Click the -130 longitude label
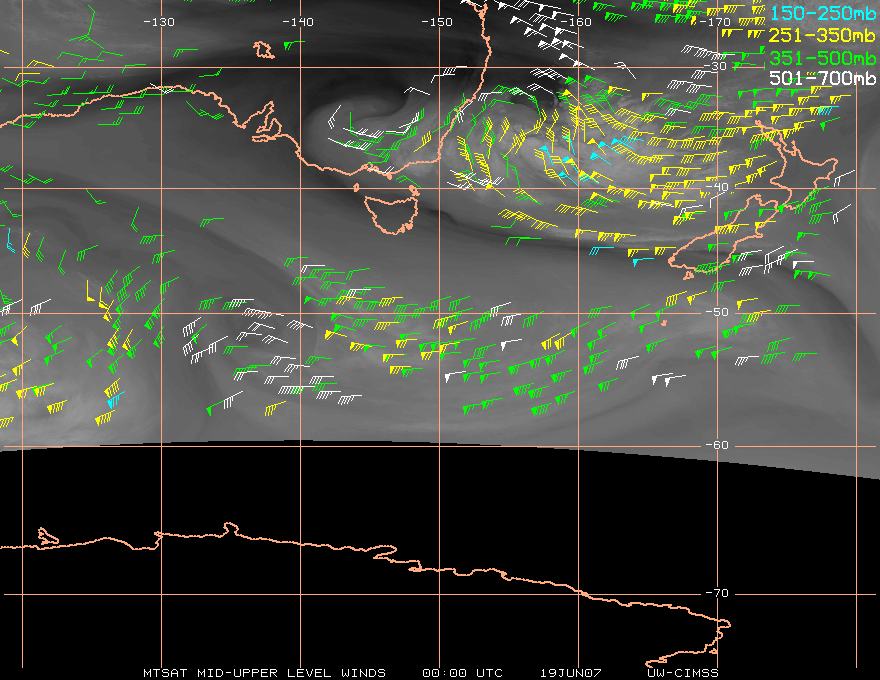 [159, 21]
